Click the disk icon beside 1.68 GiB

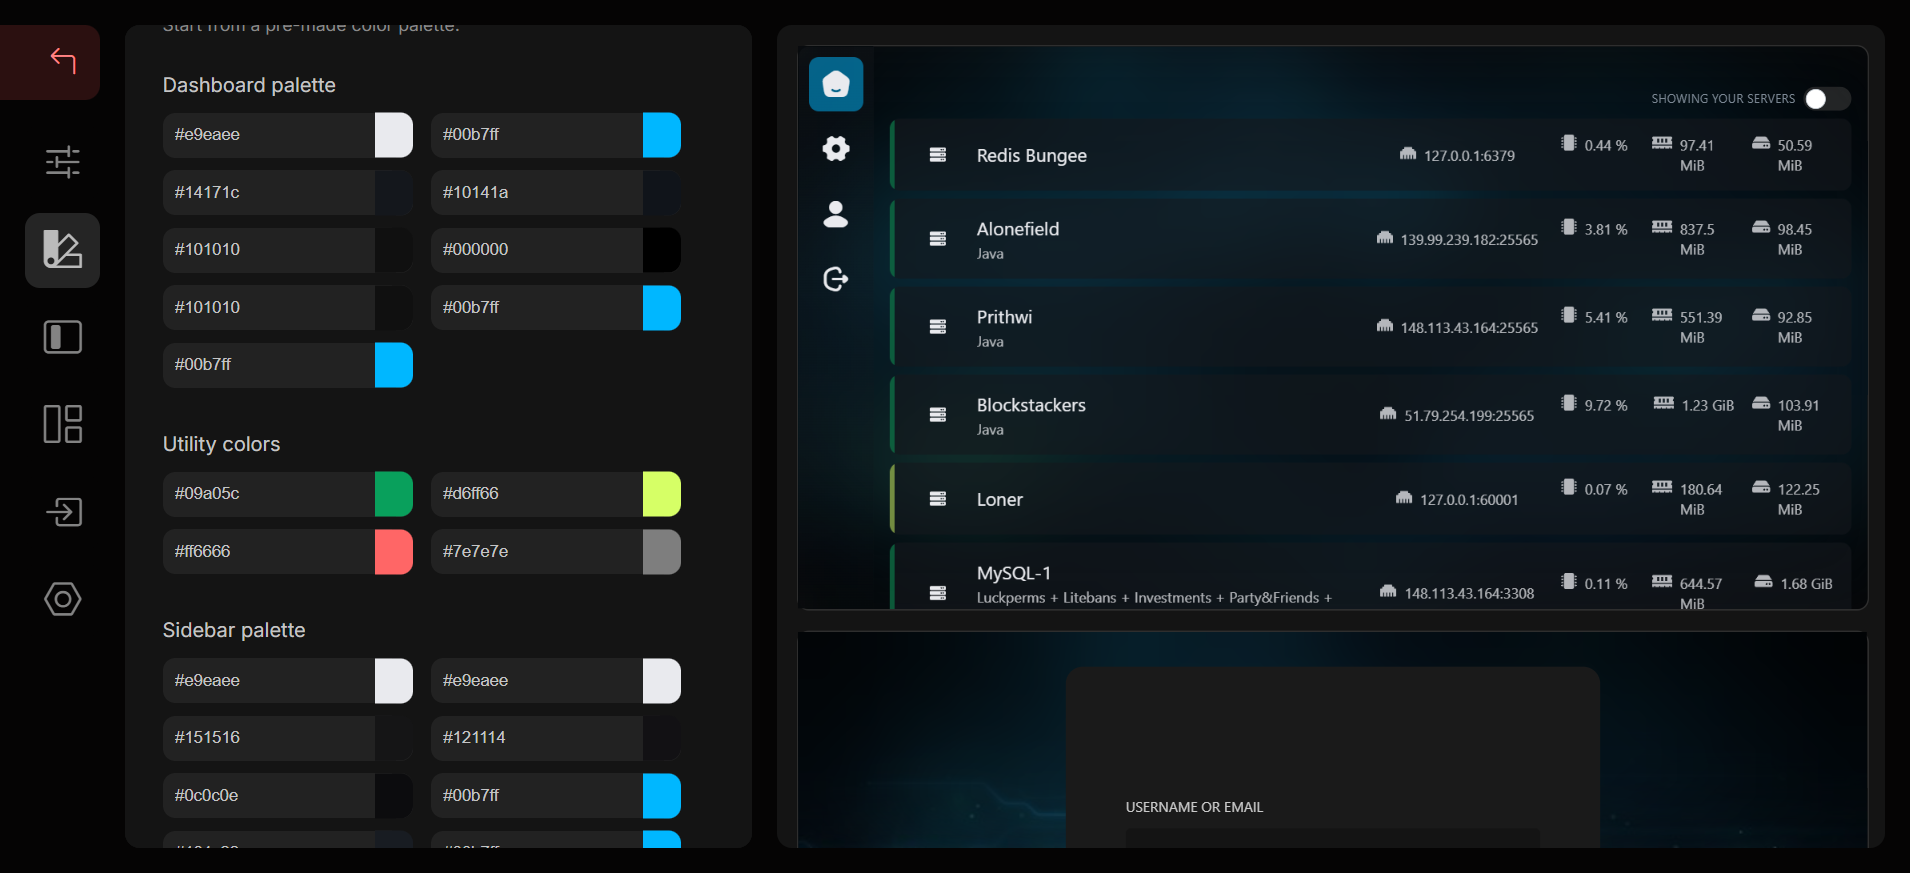(x=1764, y=582)
